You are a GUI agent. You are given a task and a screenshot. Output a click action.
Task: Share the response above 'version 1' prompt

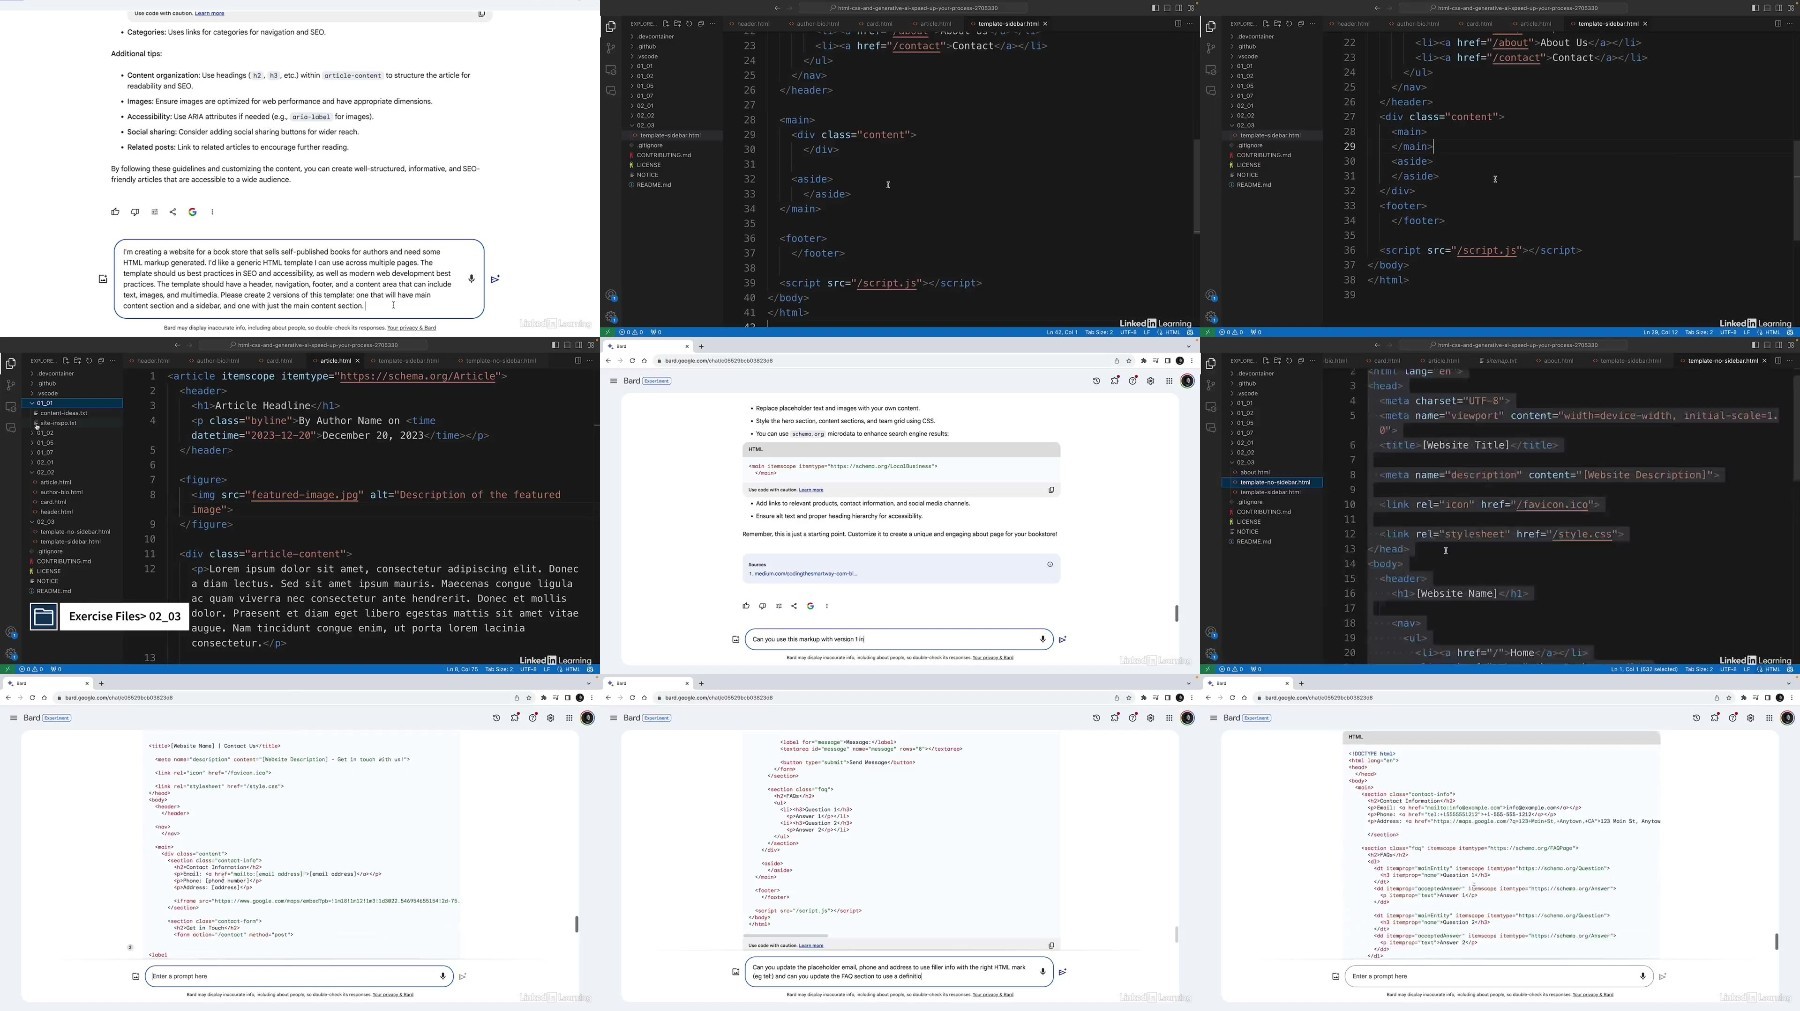click(x=794, y=606)
